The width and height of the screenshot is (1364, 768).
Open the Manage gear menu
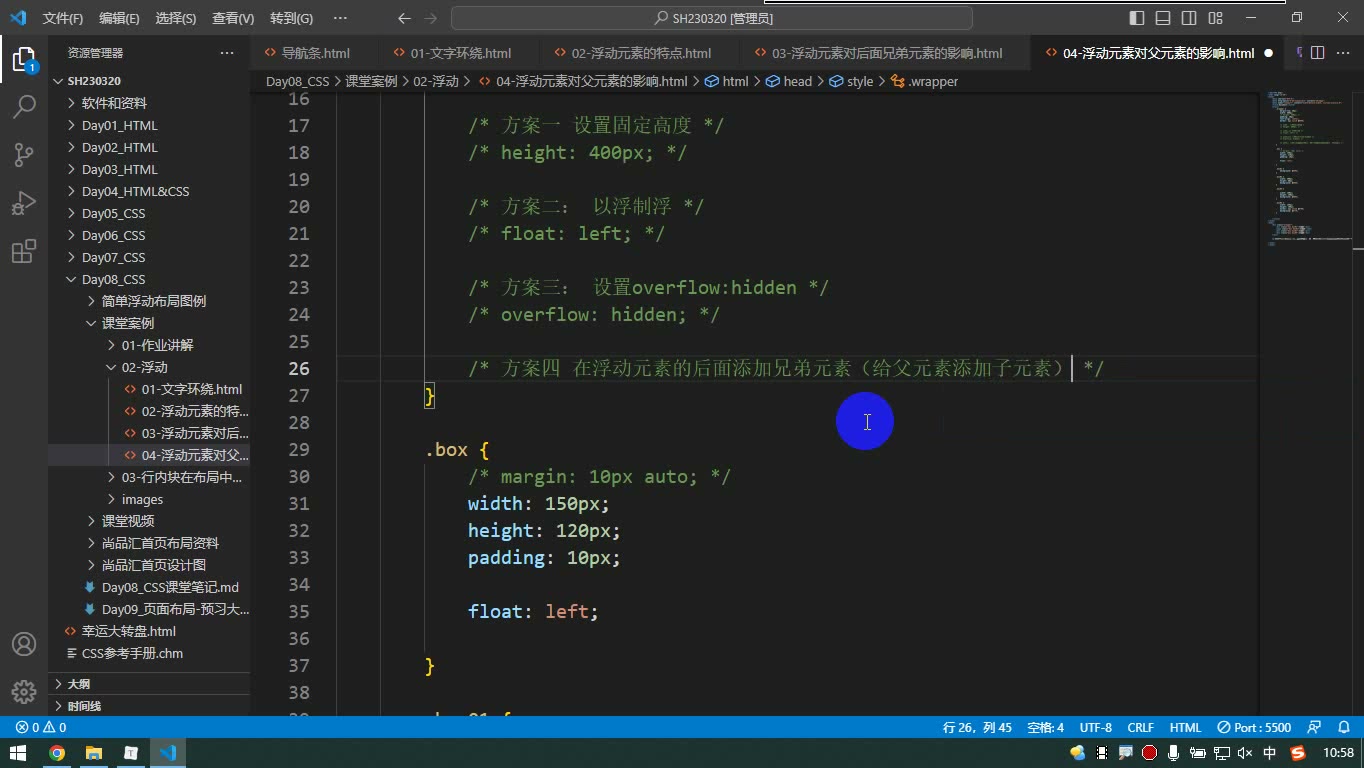coord(24,691)
